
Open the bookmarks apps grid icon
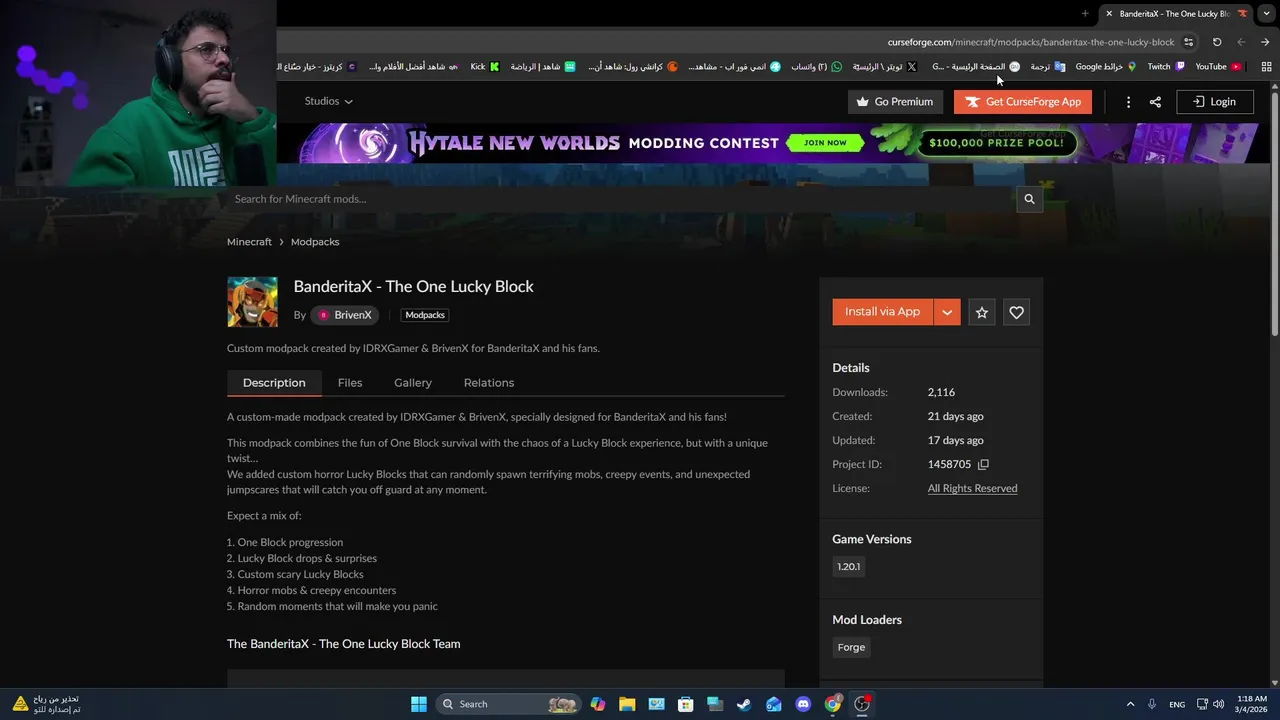click(x=1266, y=67)
